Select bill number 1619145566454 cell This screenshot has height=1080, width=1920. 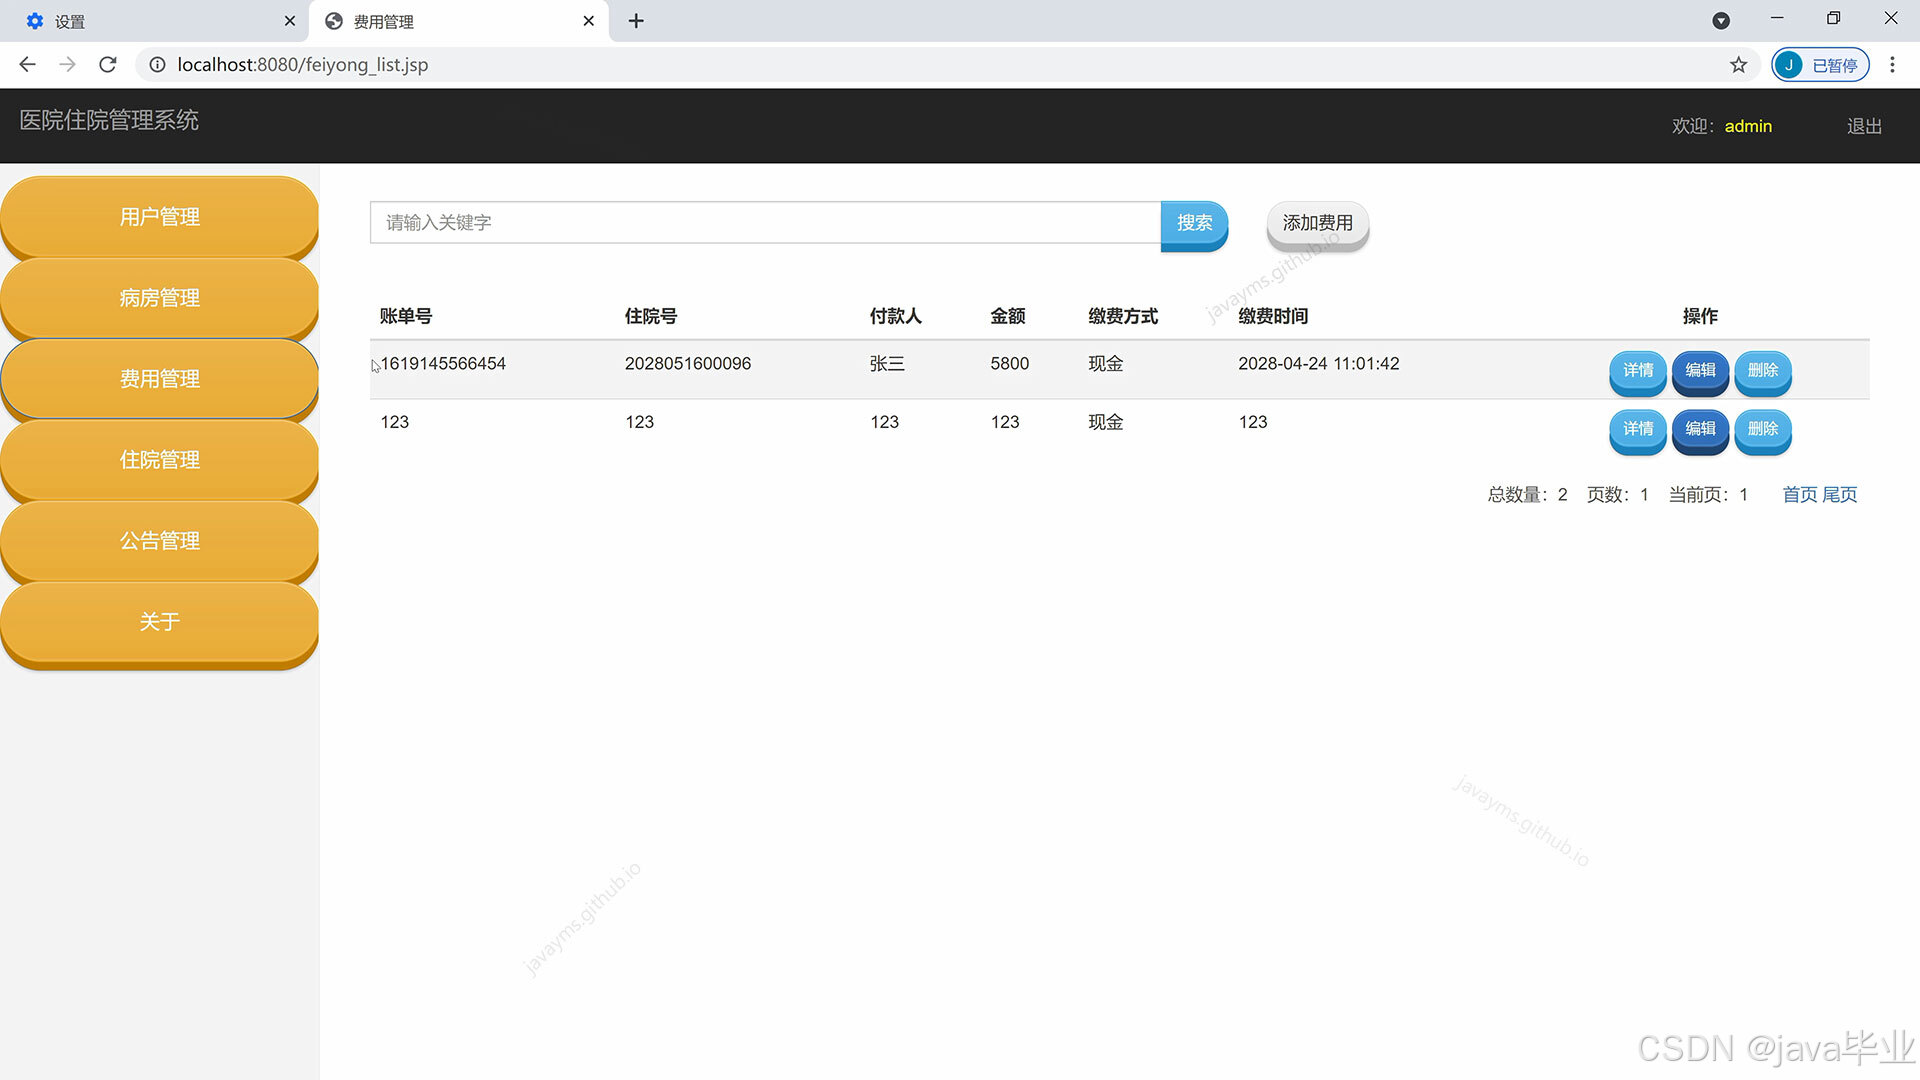(x=443, y=364)
